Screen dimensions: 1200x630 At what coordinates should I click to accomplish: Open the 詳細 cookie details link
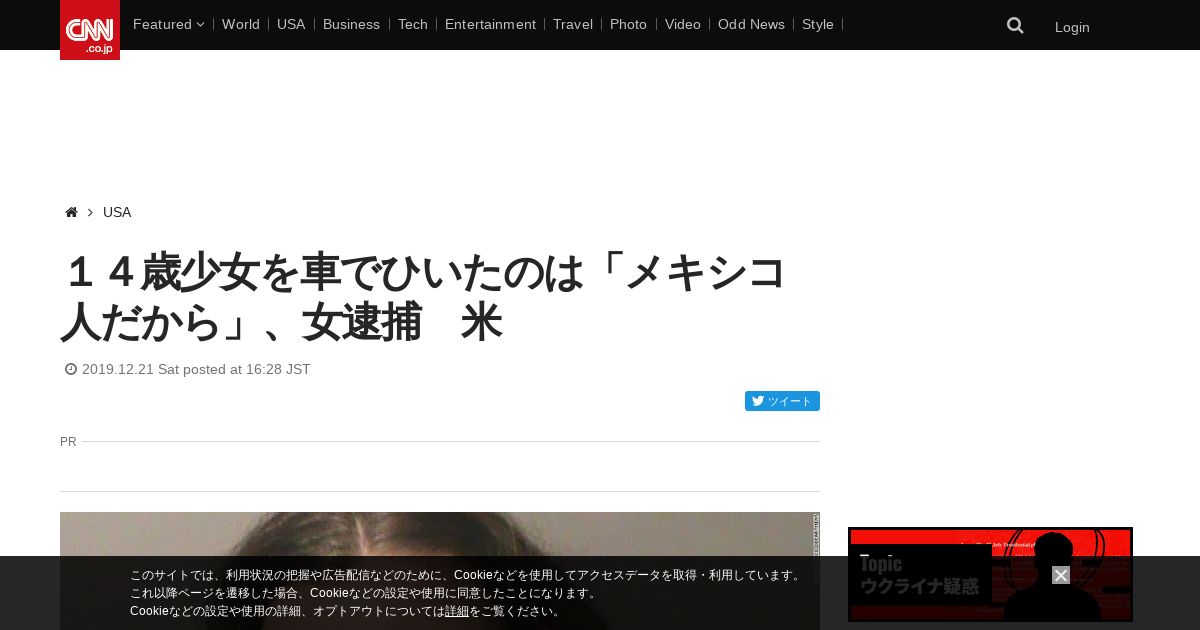(x=457, y=611)
